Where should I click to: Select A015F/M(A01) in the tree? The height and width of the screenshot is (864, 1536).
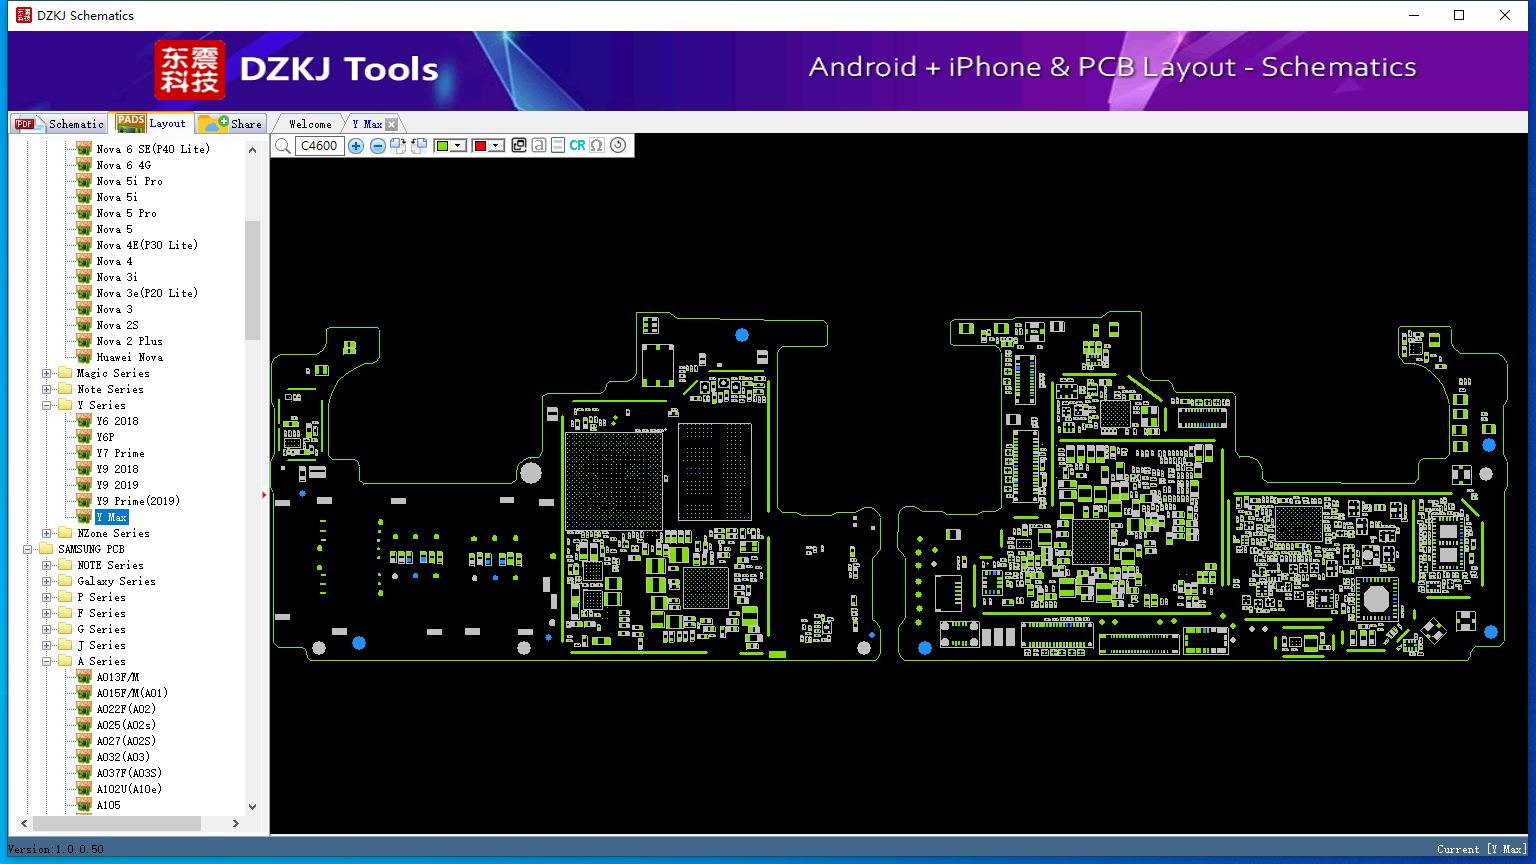point(132,693)
